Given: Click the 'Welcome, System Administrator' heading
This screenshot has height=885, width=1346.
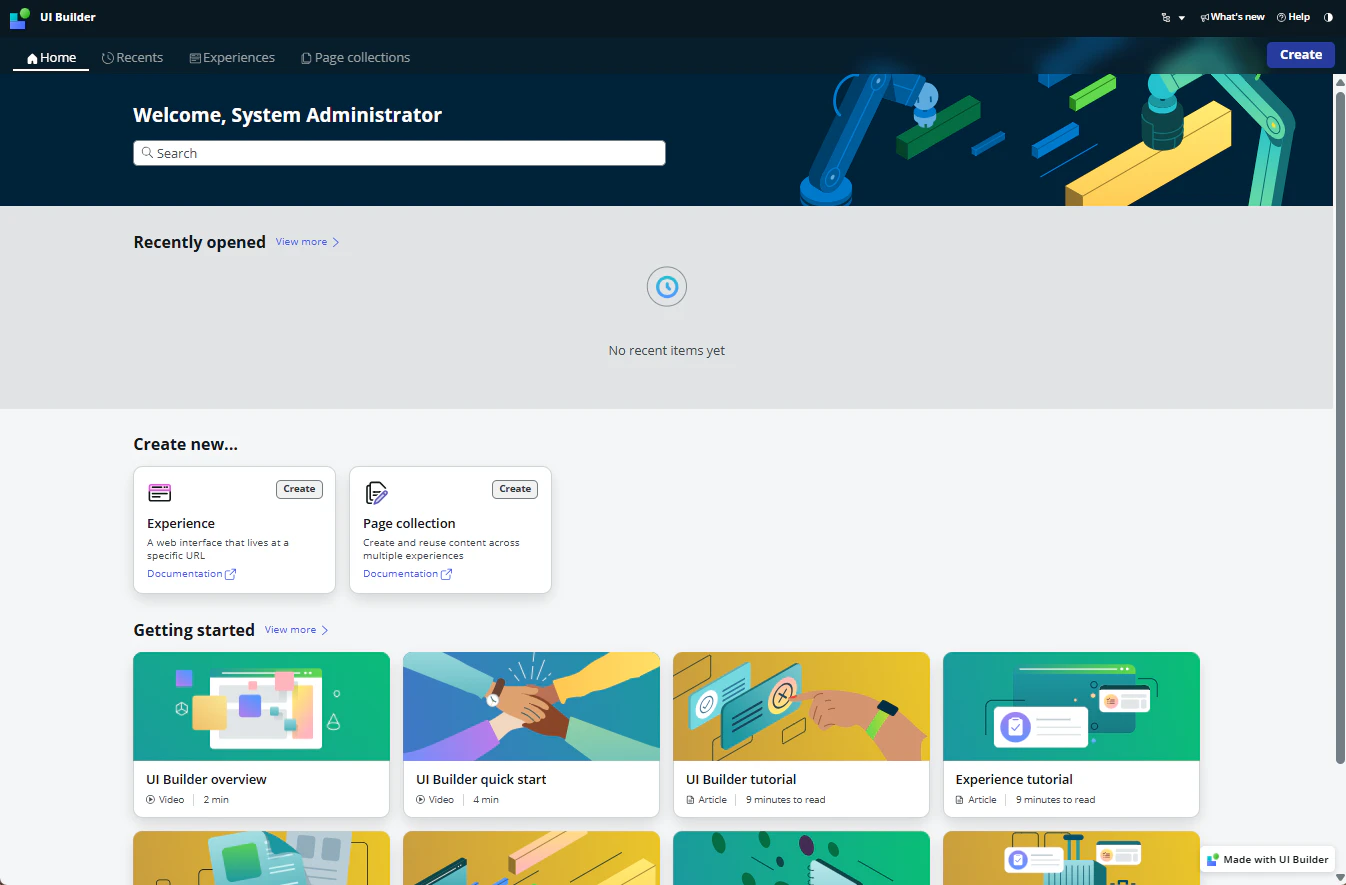Looking at the screenshot, I should 288,115.
